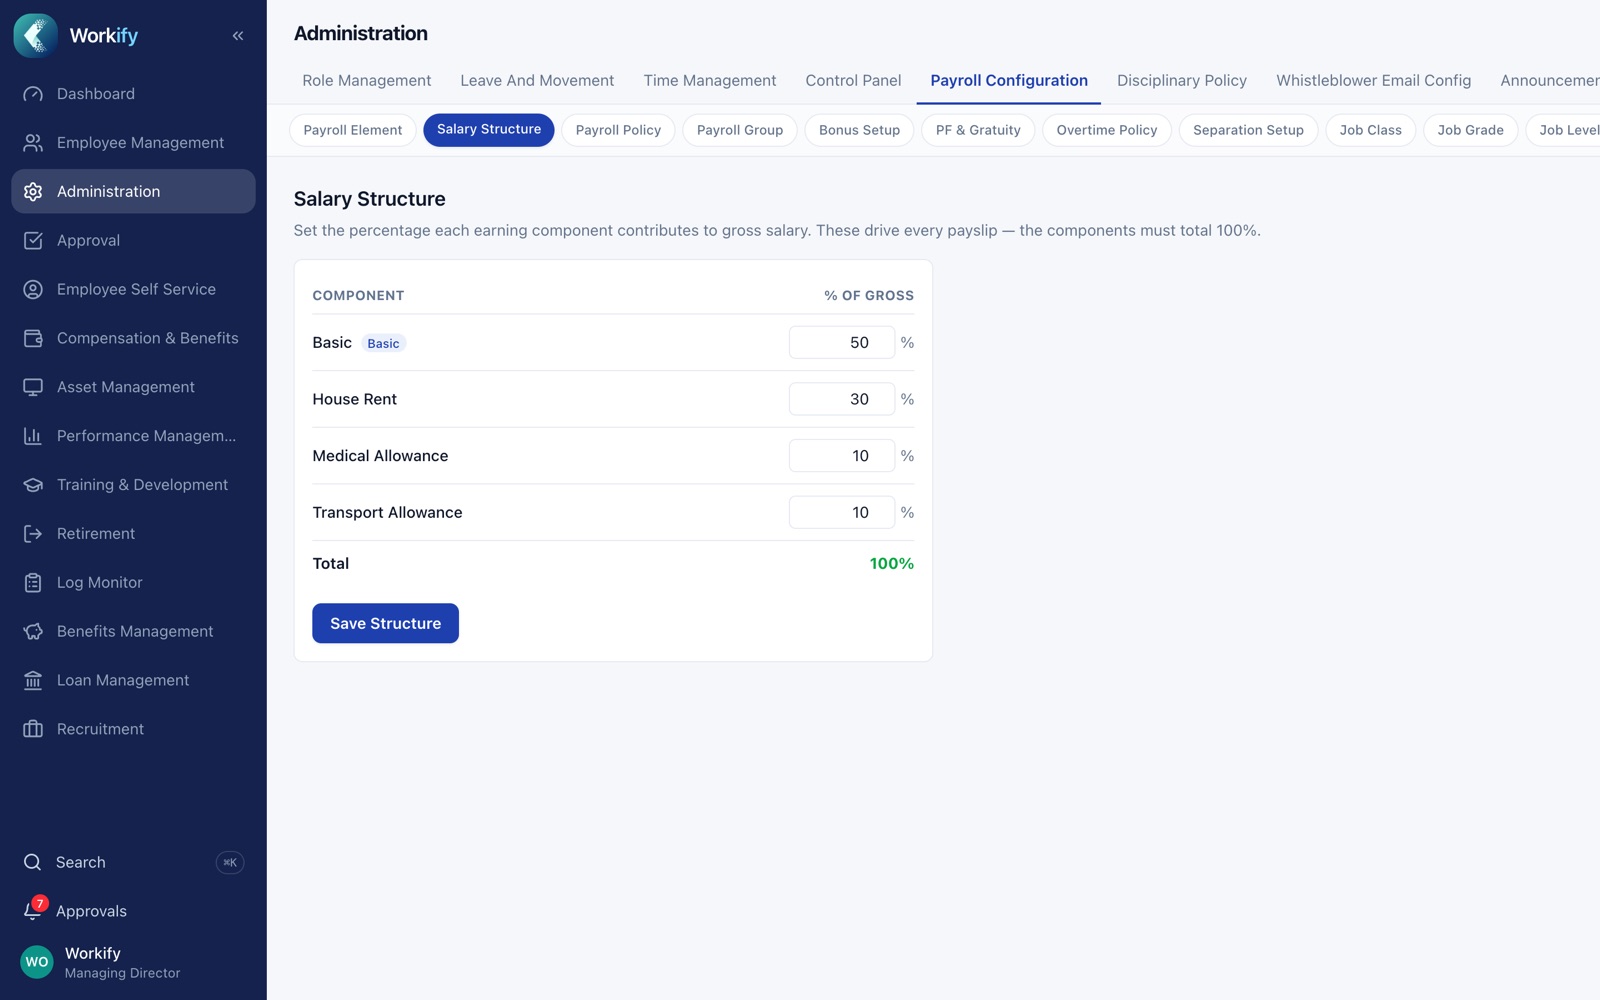
Task: Click the Compensation & Benefits wallet icon
Action: (33, 338)
